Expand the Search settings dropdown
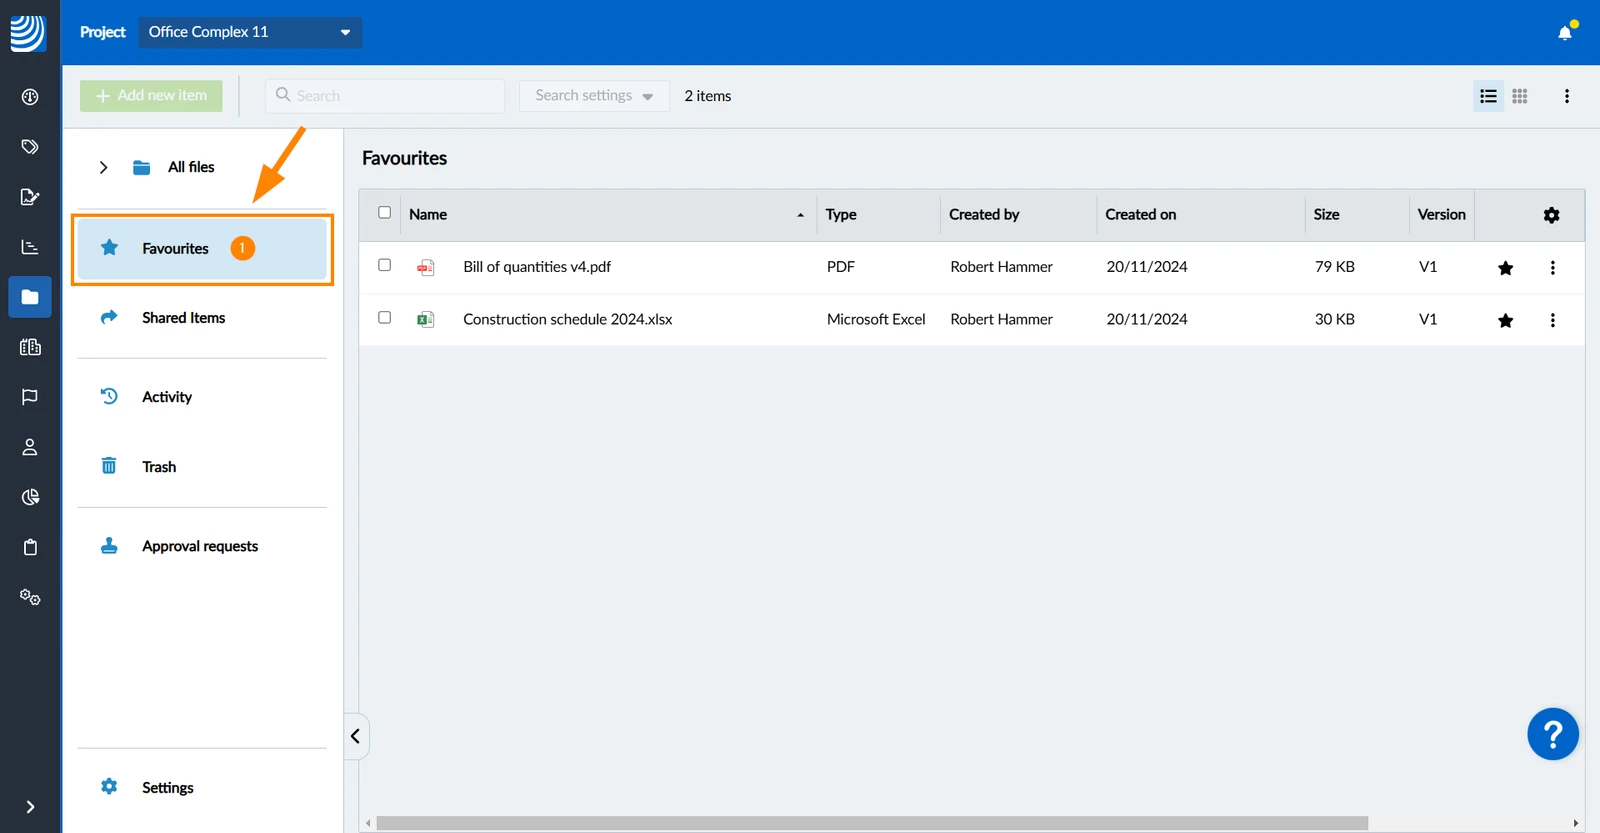Image resolution: width=1600 pixels, height=833 pixels. click(x=594, y=96)
